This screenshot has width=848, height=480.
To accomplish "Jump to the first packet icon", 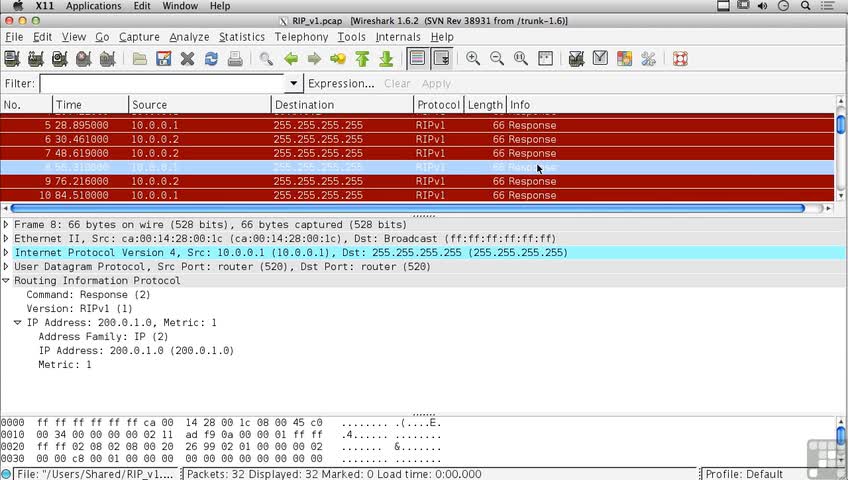I will (362, 58).
